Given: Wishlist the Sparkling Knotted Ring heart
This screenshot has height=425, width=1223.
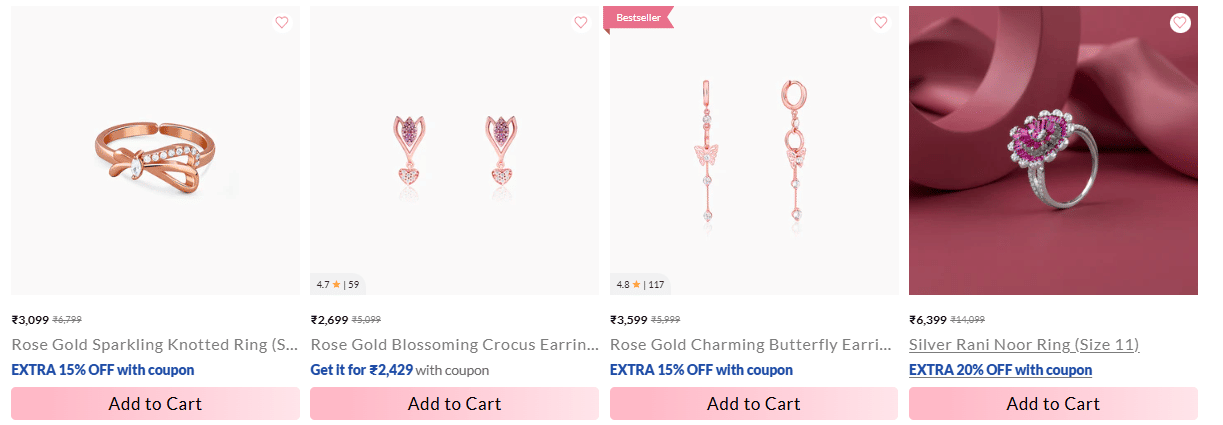Looking at the screenshot, I should click(x=281, y=23).
